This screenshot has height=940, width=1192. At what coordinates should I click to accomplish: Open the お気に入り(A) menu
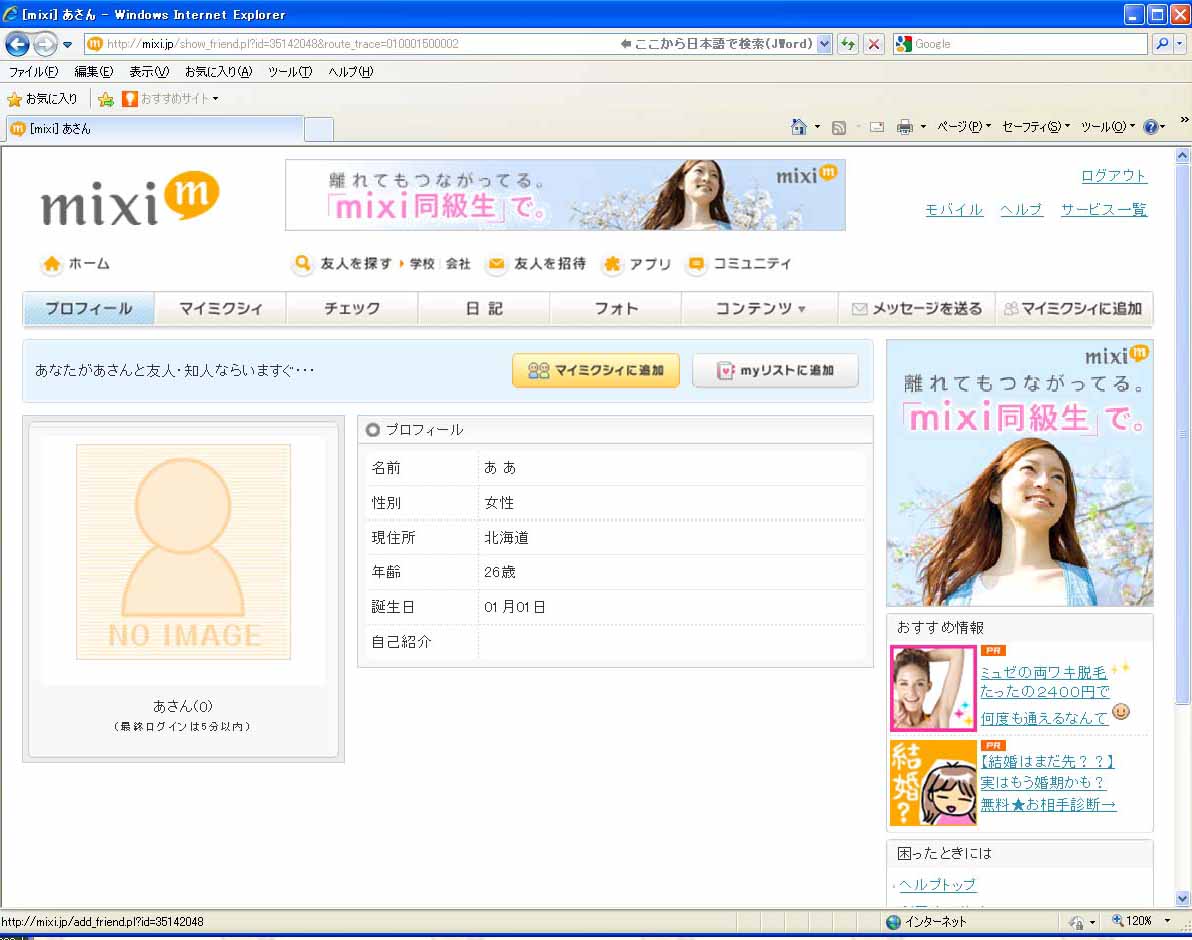(218, 71)
